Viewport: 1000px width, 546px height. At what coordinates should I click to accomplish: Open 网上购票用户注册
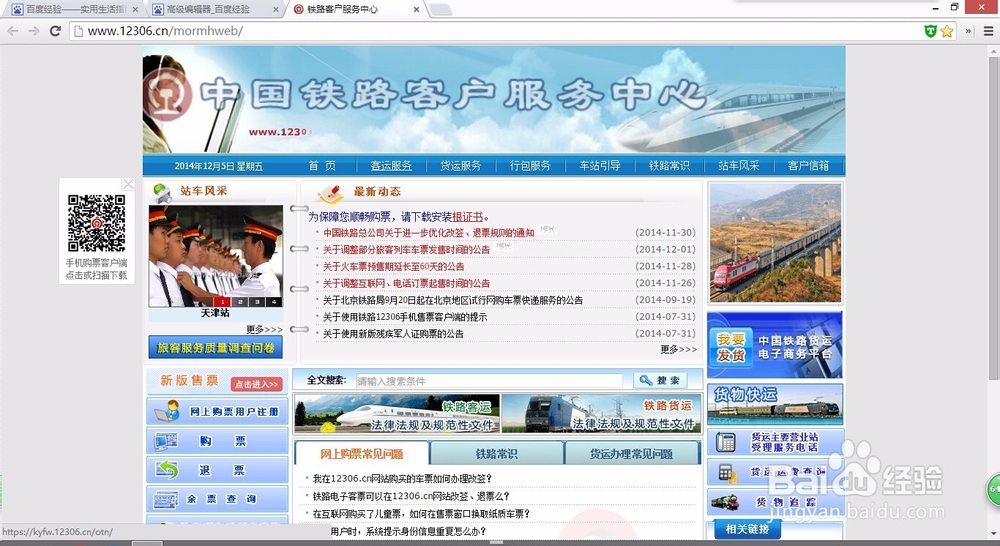pyautogui.click(x=217, y=411)
